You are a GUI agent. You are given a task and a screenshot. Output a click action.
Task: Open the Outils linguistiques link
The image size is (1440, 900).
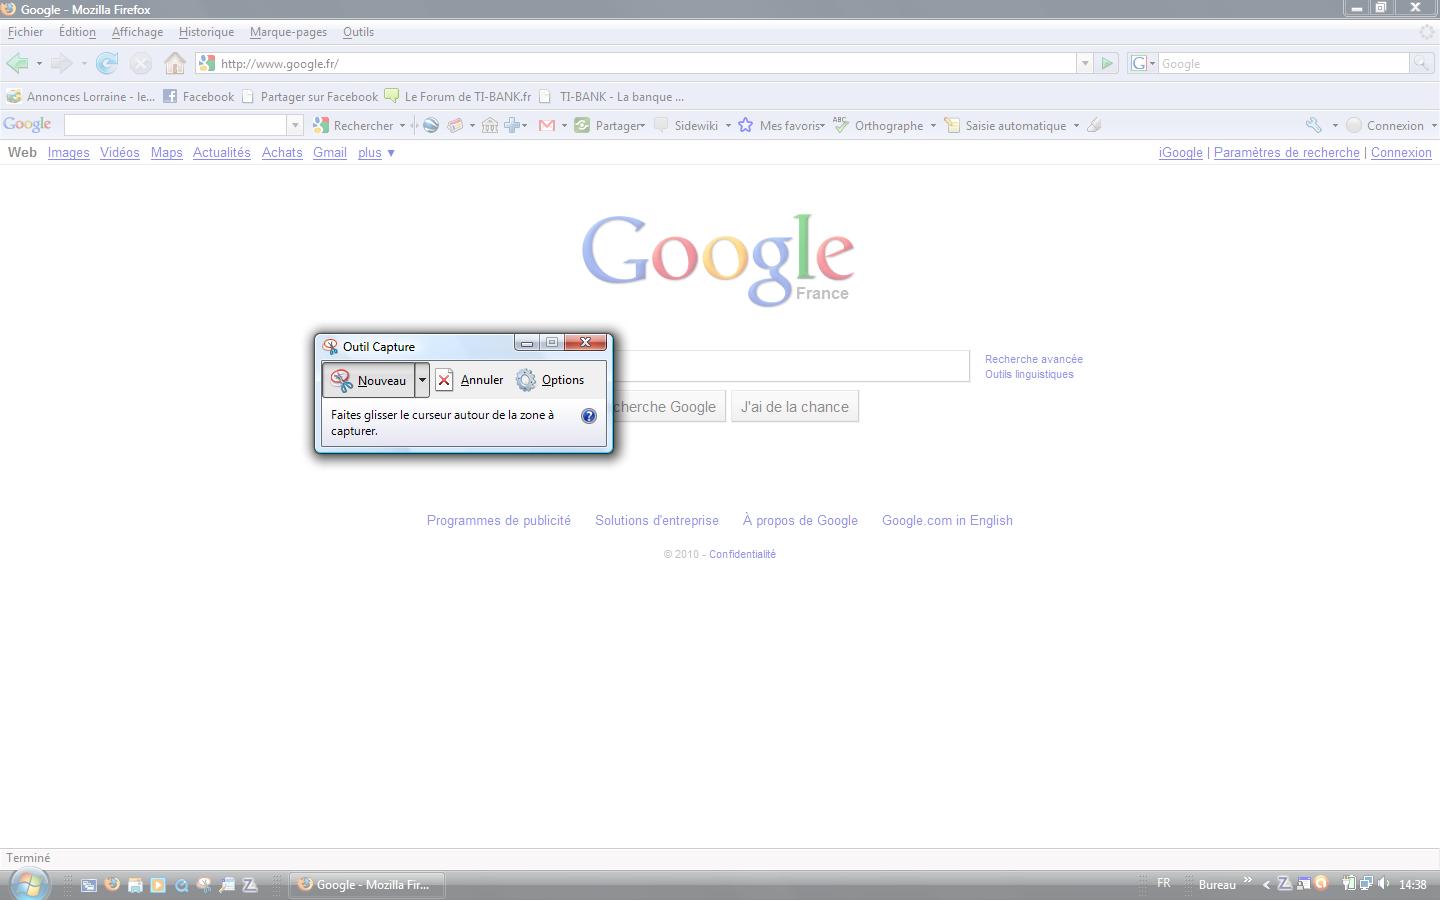point(1029,374)
